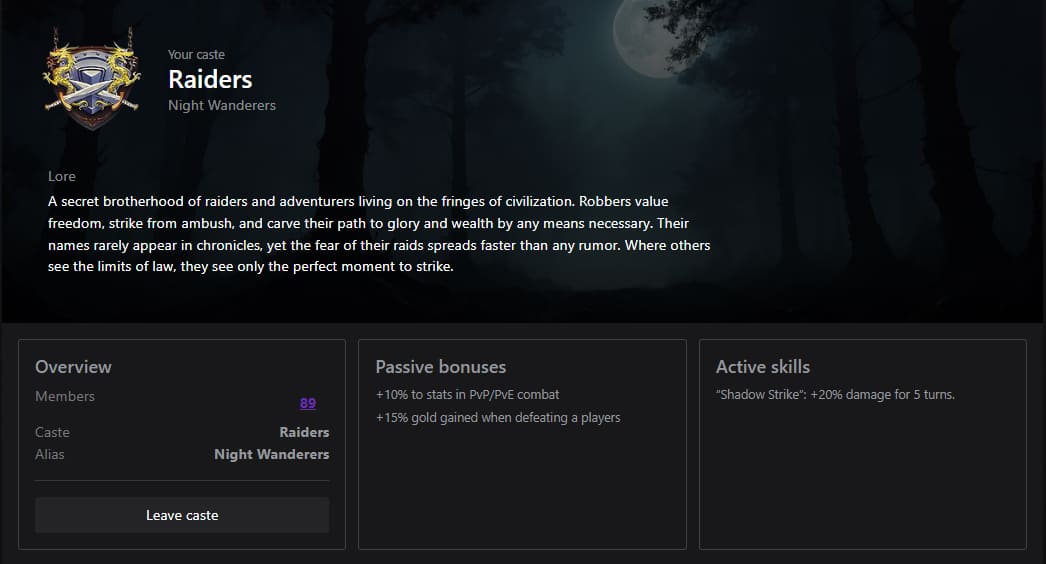The height and width of the screenshot is (564, 1046).
Task: Click the Active skills heading
Action: click(763, 367)
